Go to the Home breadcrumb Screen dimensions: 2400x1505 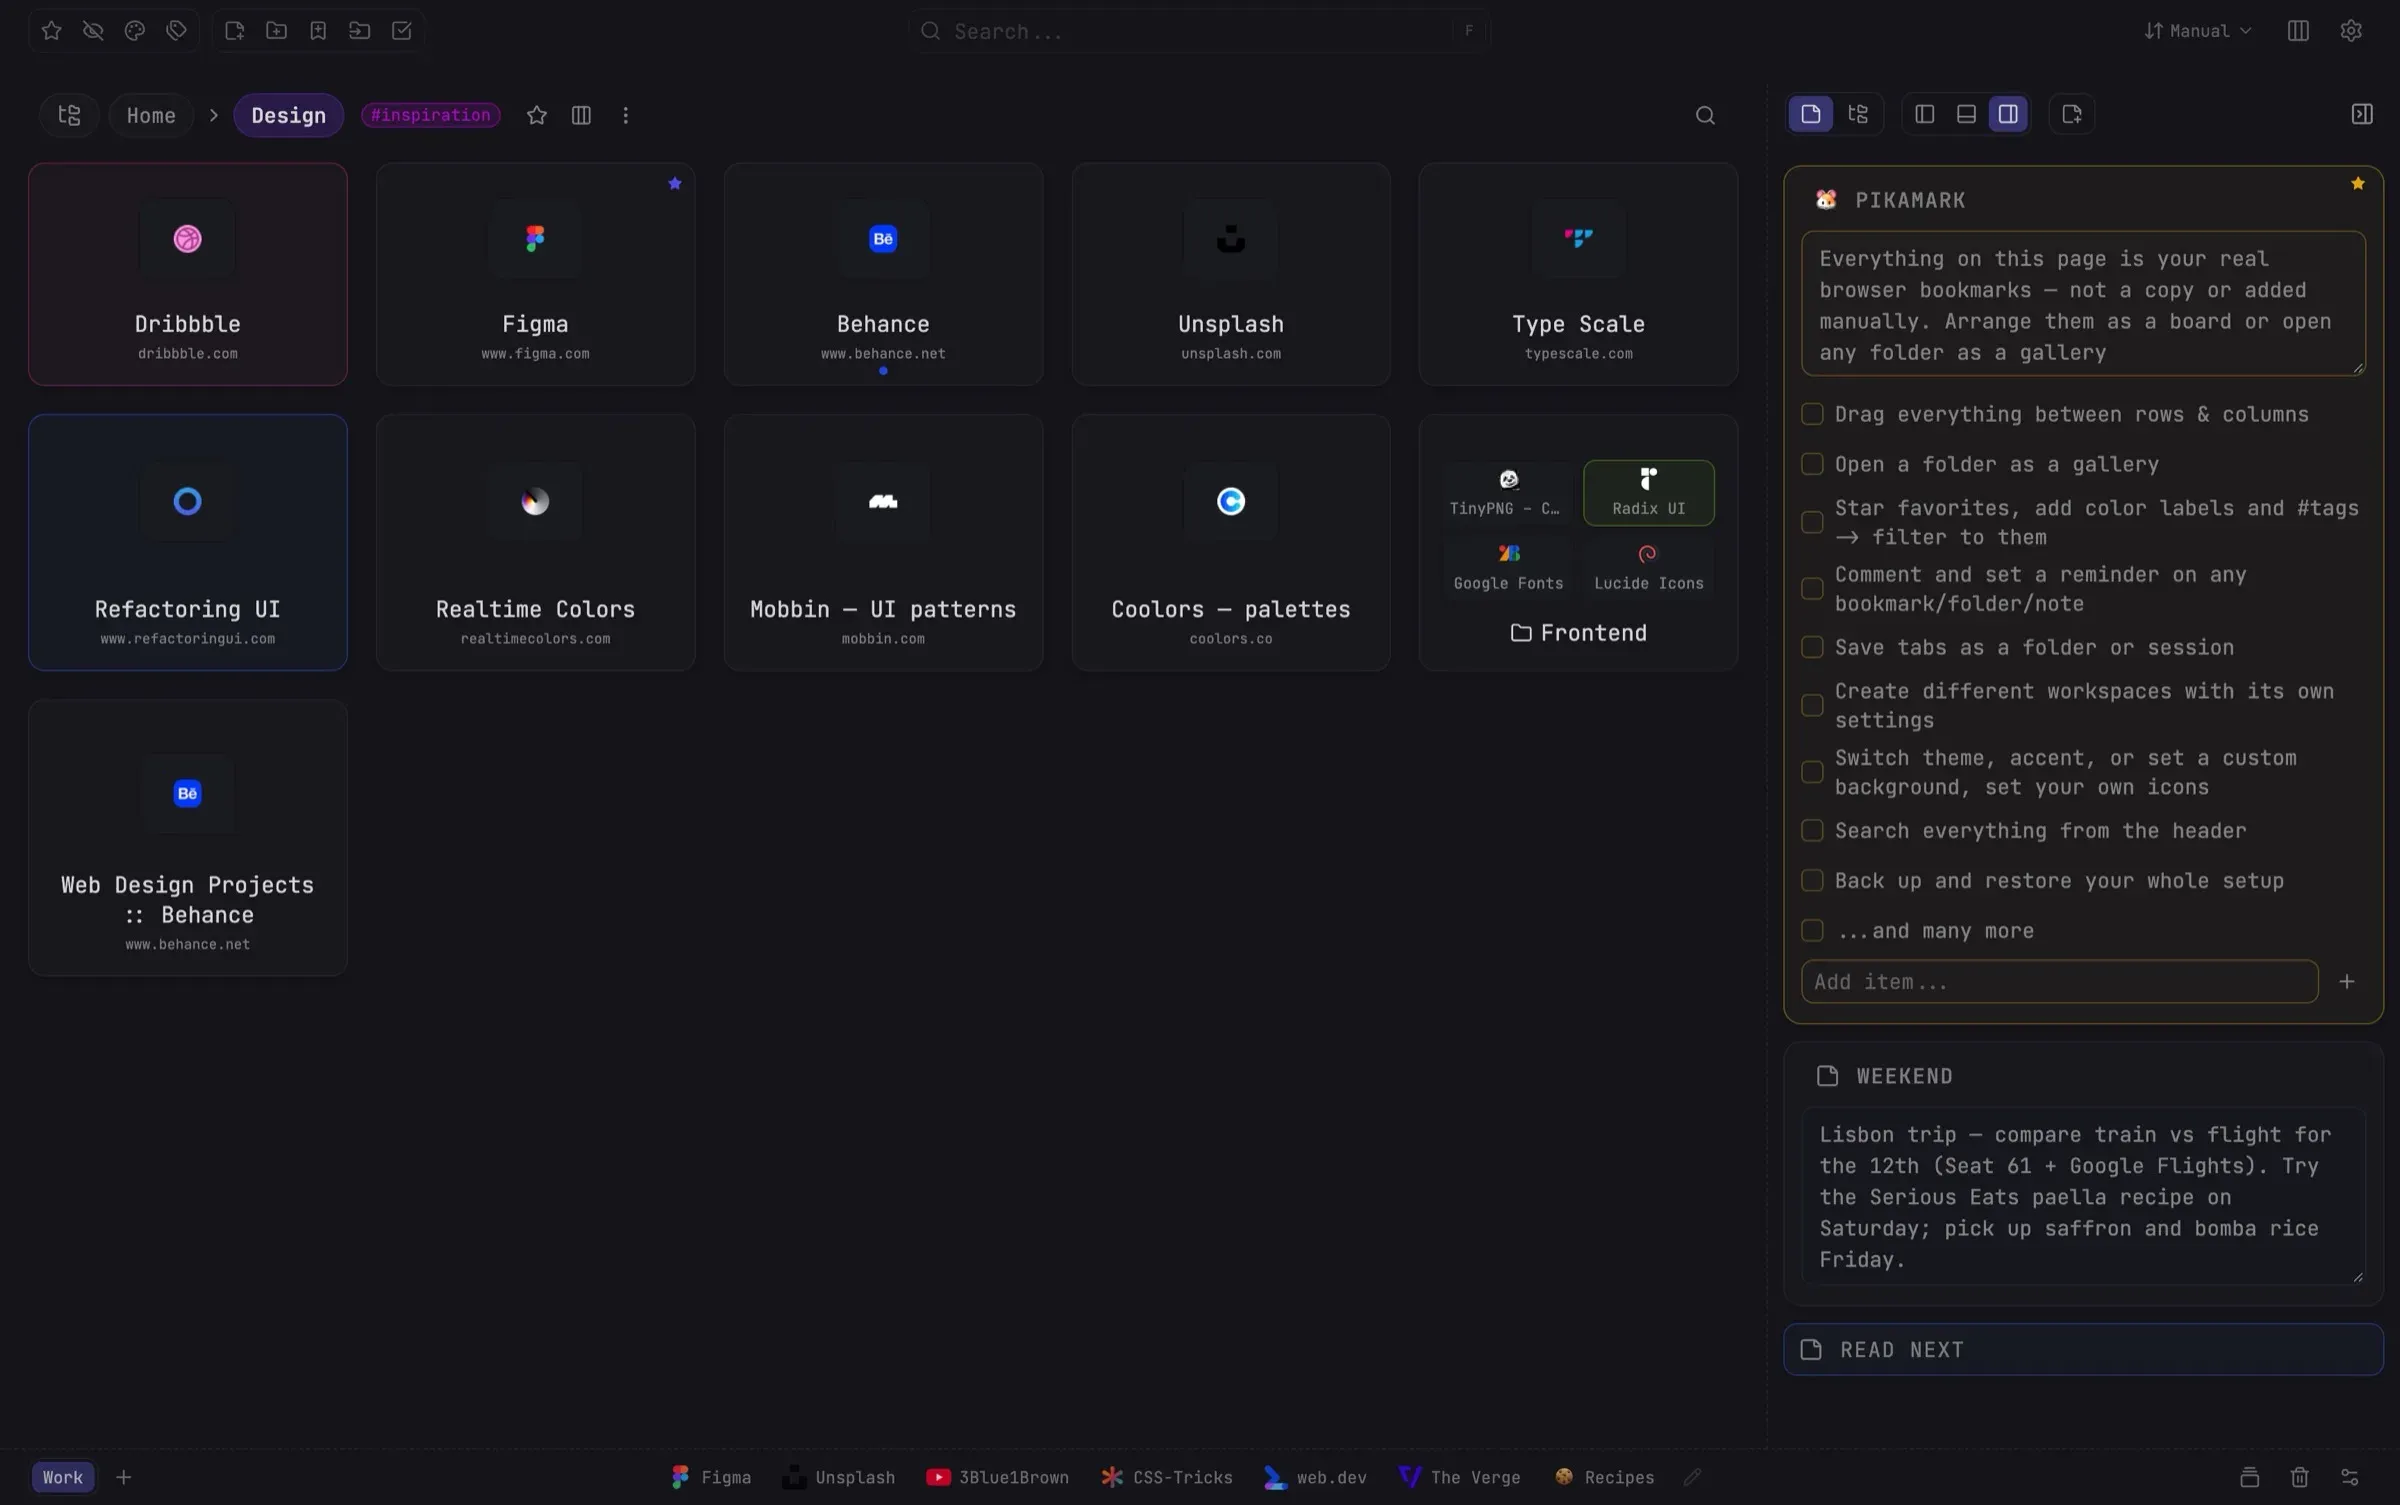[x=151, y=115]
